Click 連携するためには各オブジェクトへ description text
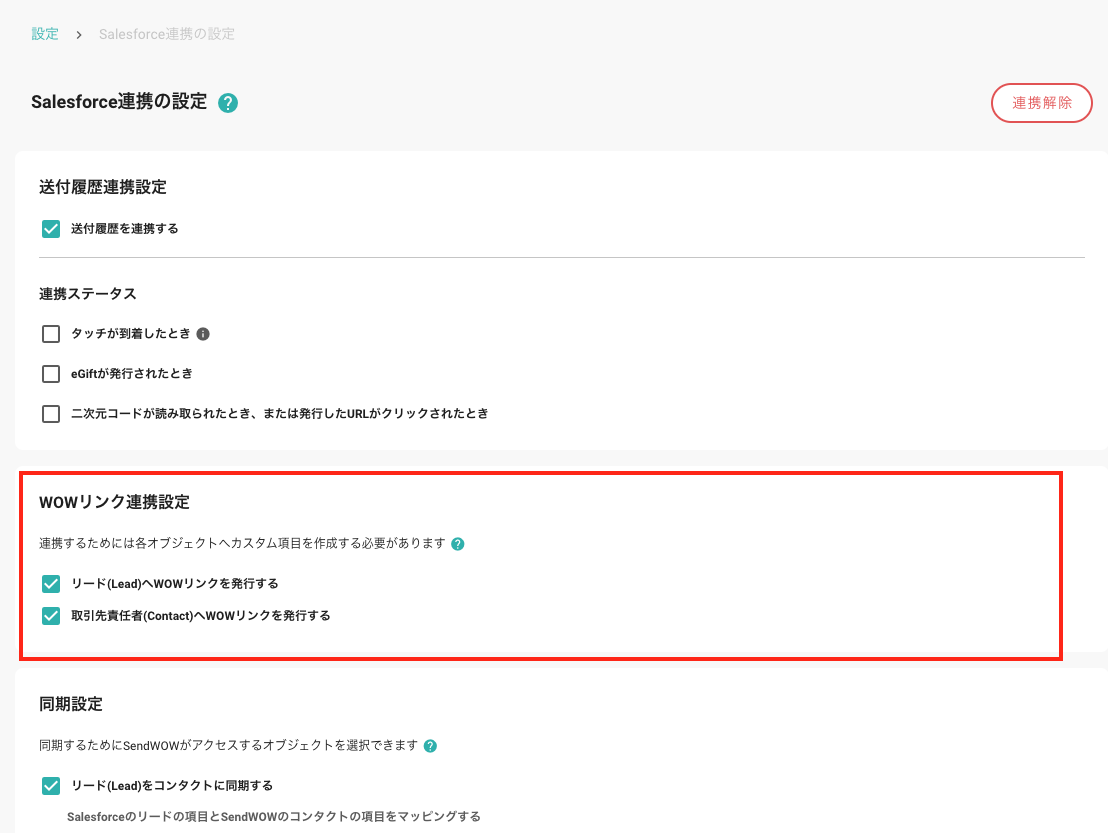The width and height of the screenshot is (1108, 833). click(x=242, y=543)
